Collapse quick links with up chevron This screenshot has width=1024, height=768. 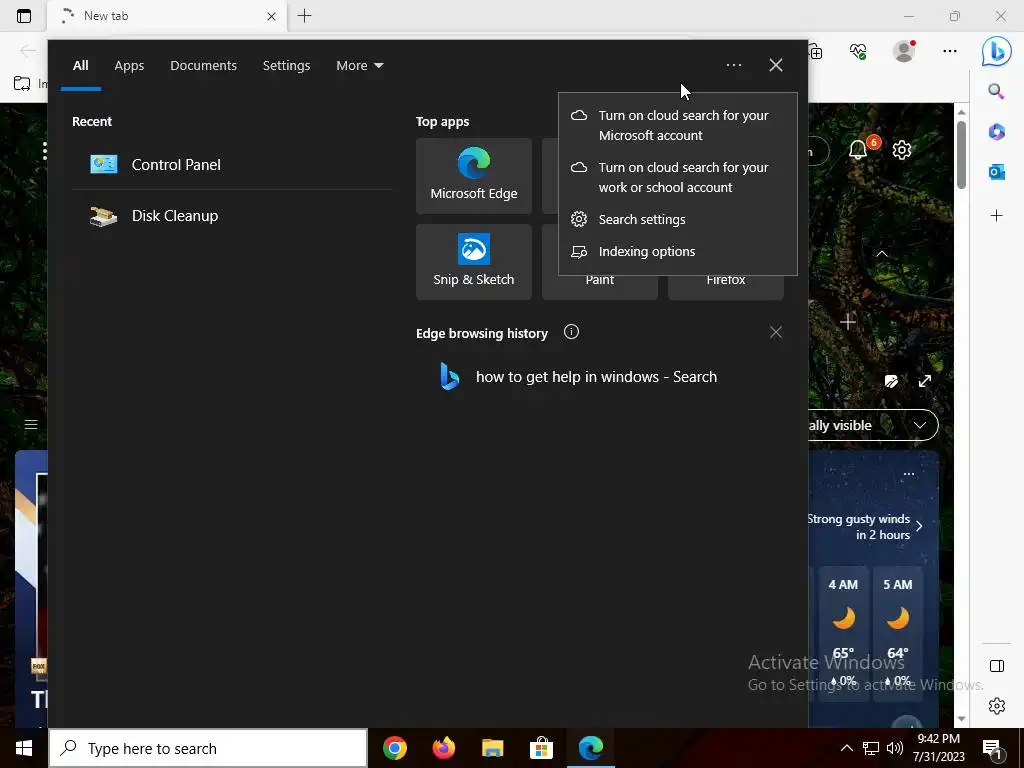882,253
